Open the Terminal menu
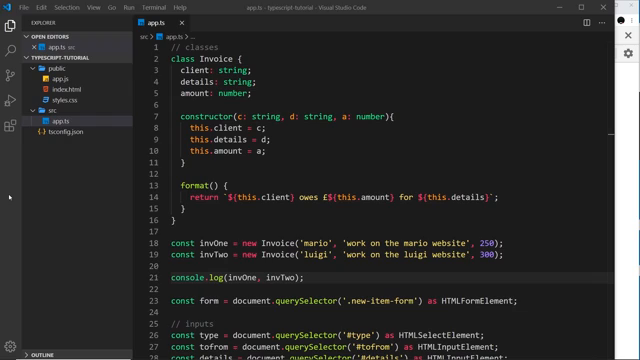Image resolution: width=640 pixels, height=360 pixels. tap(154, 7)
